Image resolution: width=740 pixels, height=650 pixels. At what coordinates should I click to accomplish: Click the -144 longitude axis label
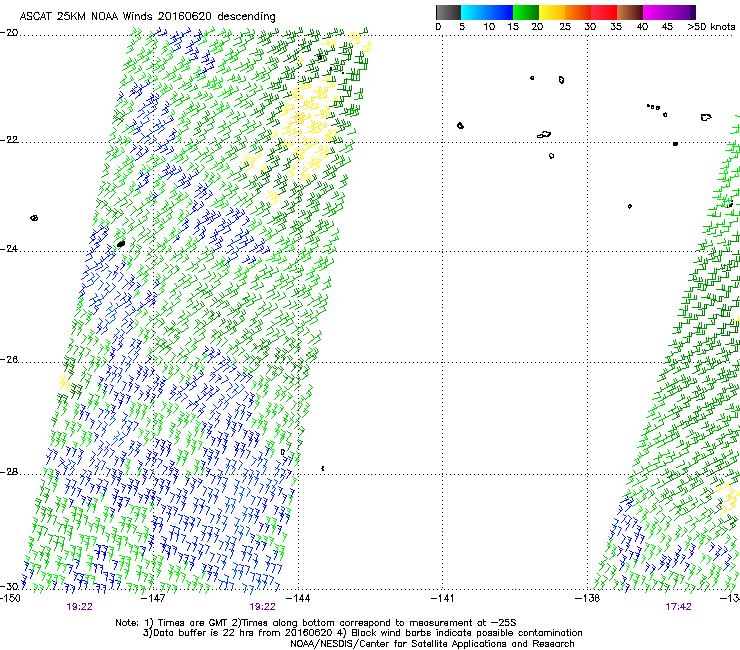pos(298,598)
